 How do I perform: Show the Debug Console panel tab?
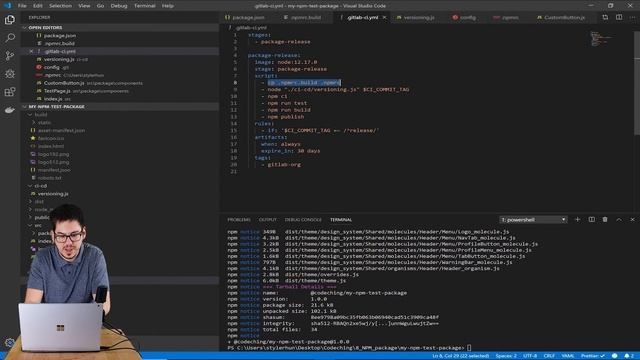[303, 220]
